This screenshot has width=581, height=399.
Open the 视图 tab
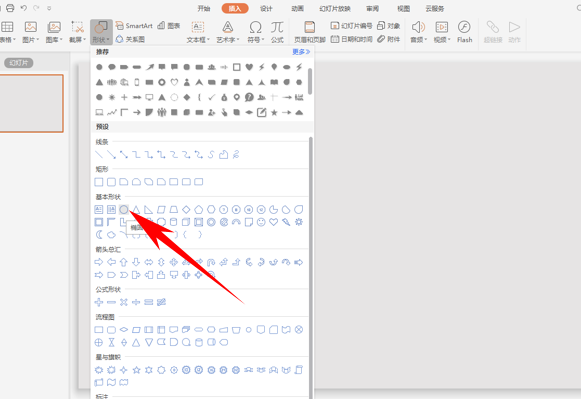coord(404,9)
